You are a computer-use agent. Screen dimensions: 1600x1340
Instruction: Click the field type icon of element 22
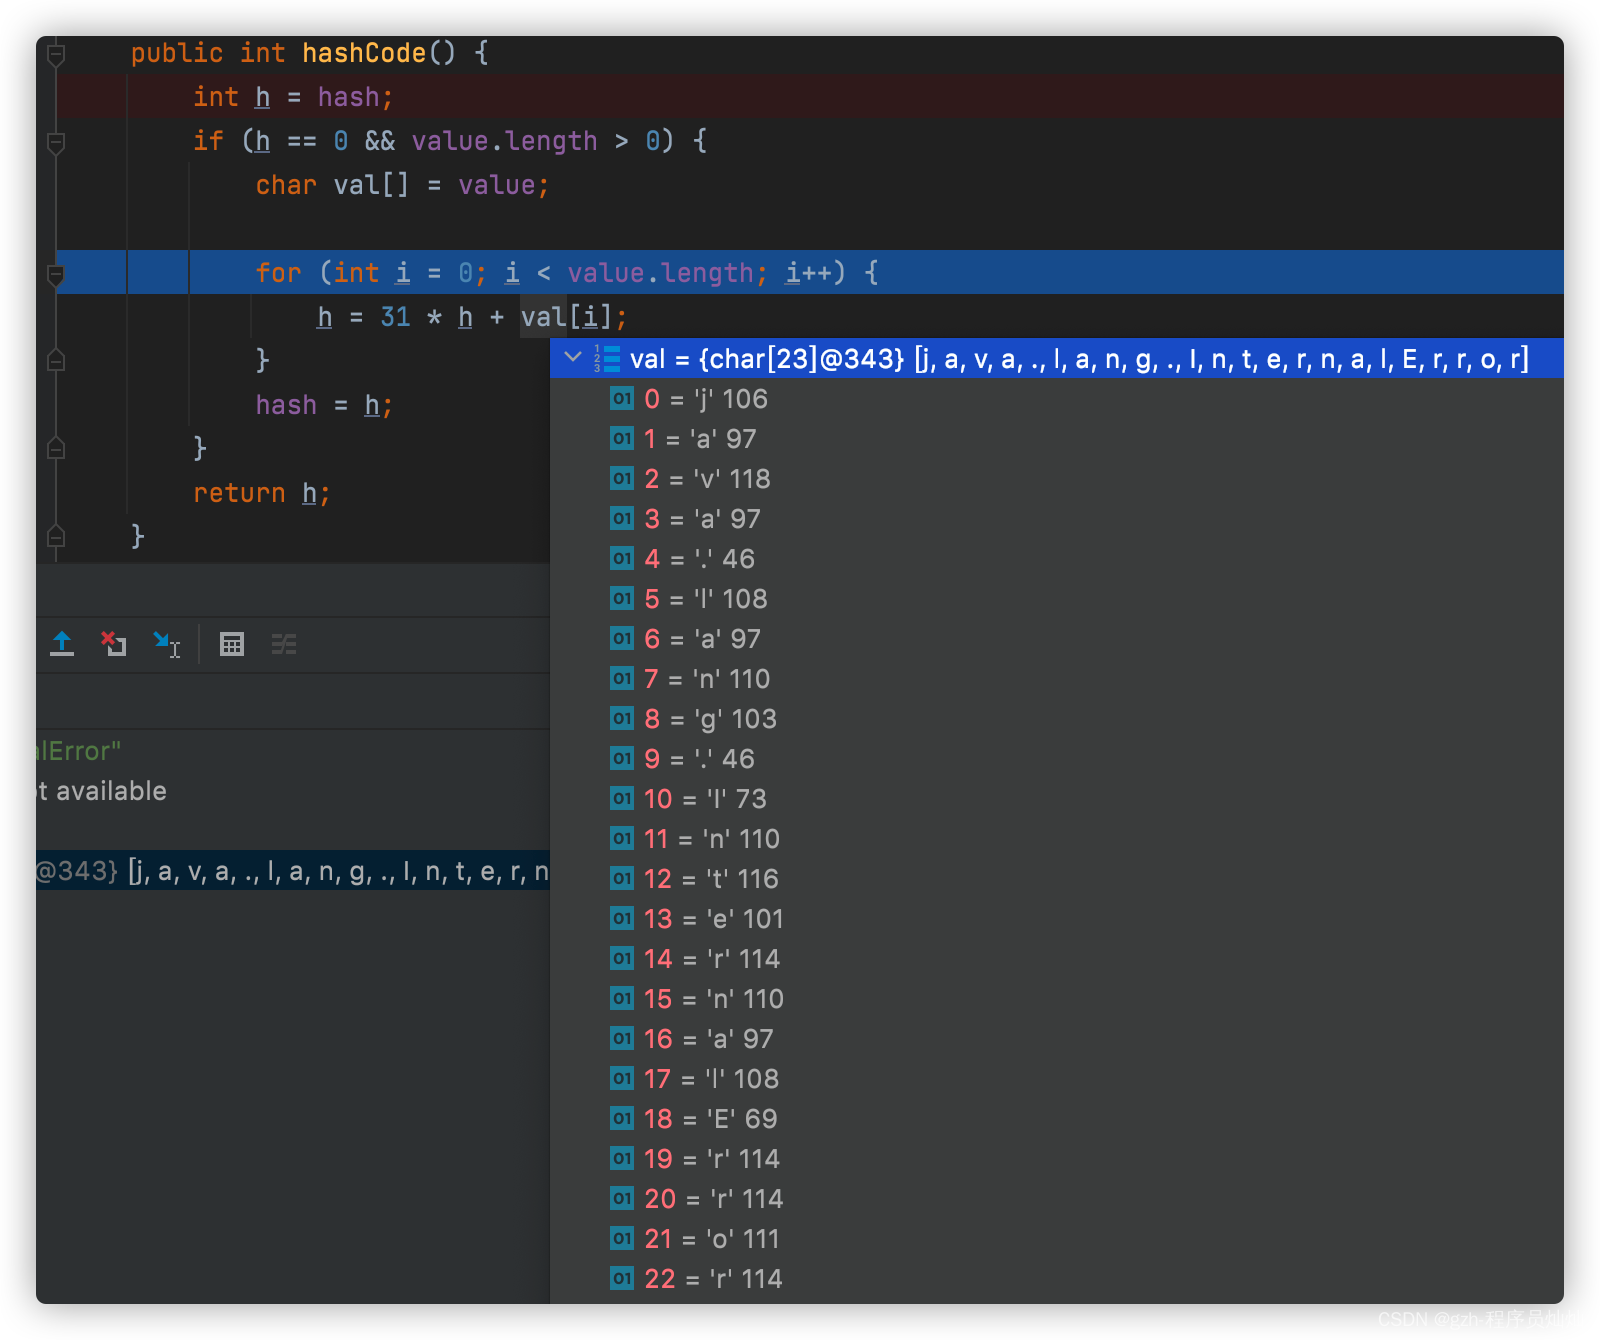tap(622, 1278)
